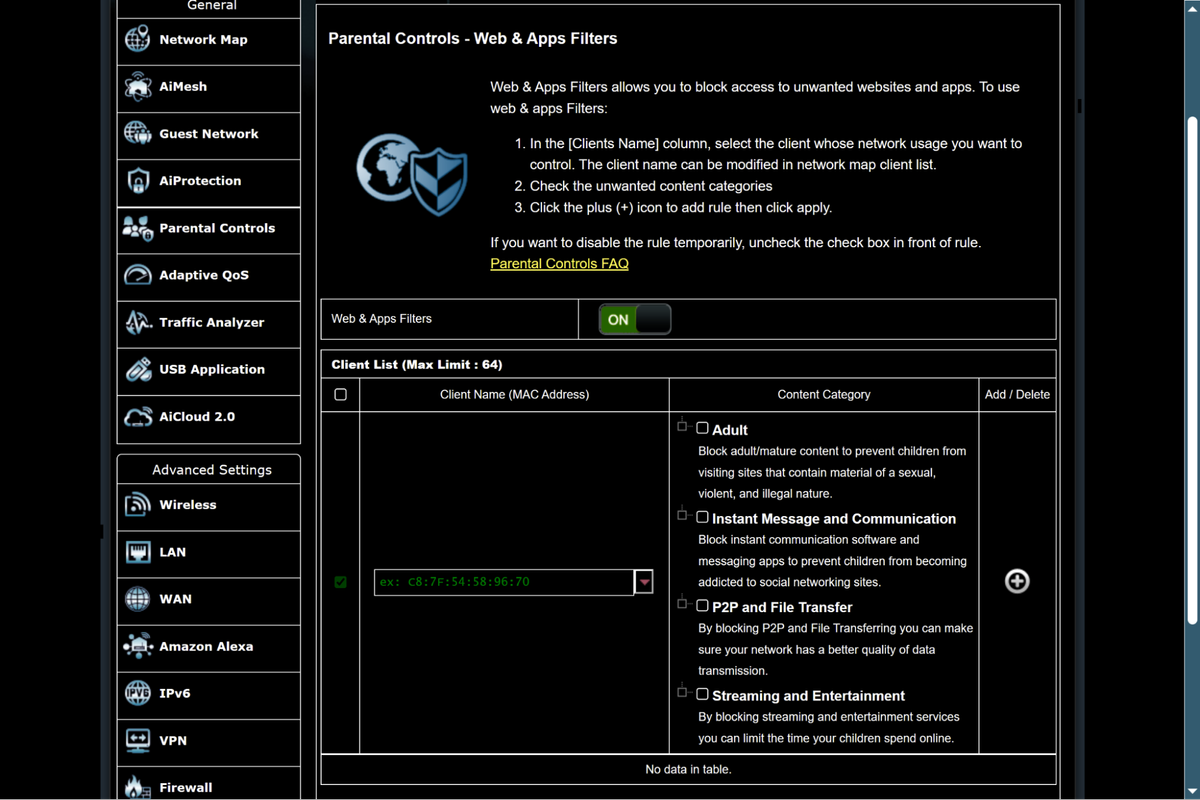
Task: Click the Traffic Analyzer icon
Action: tap(138, 322)
